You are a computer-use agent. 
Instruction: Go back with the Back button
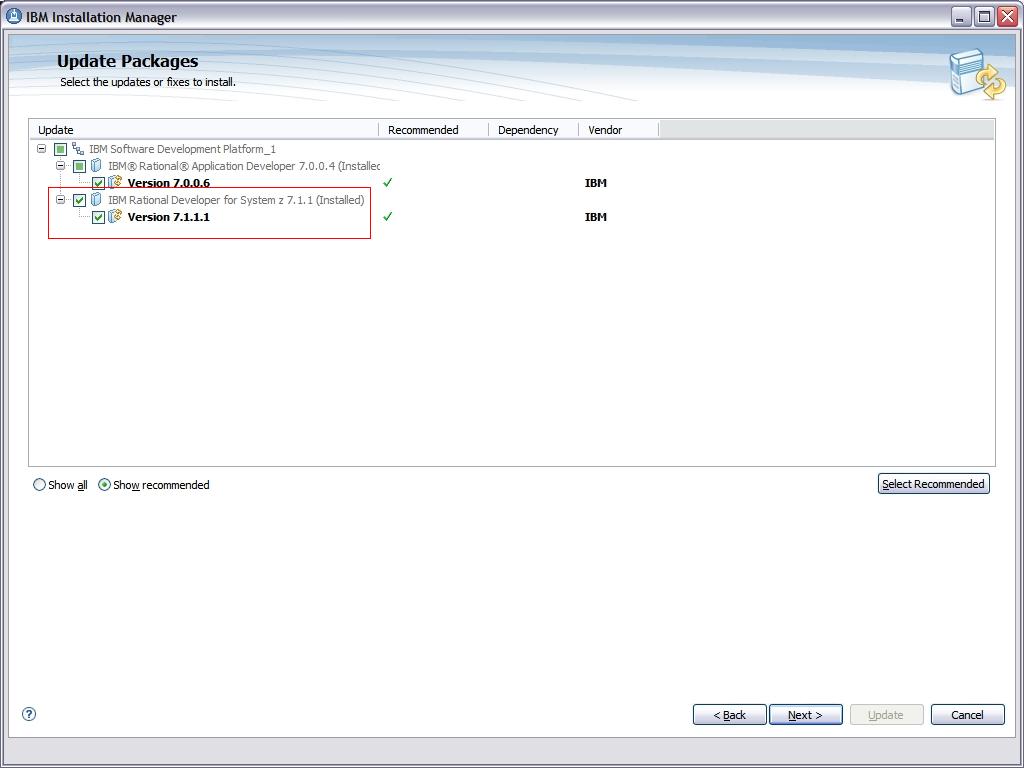click(x=729, y=714)
